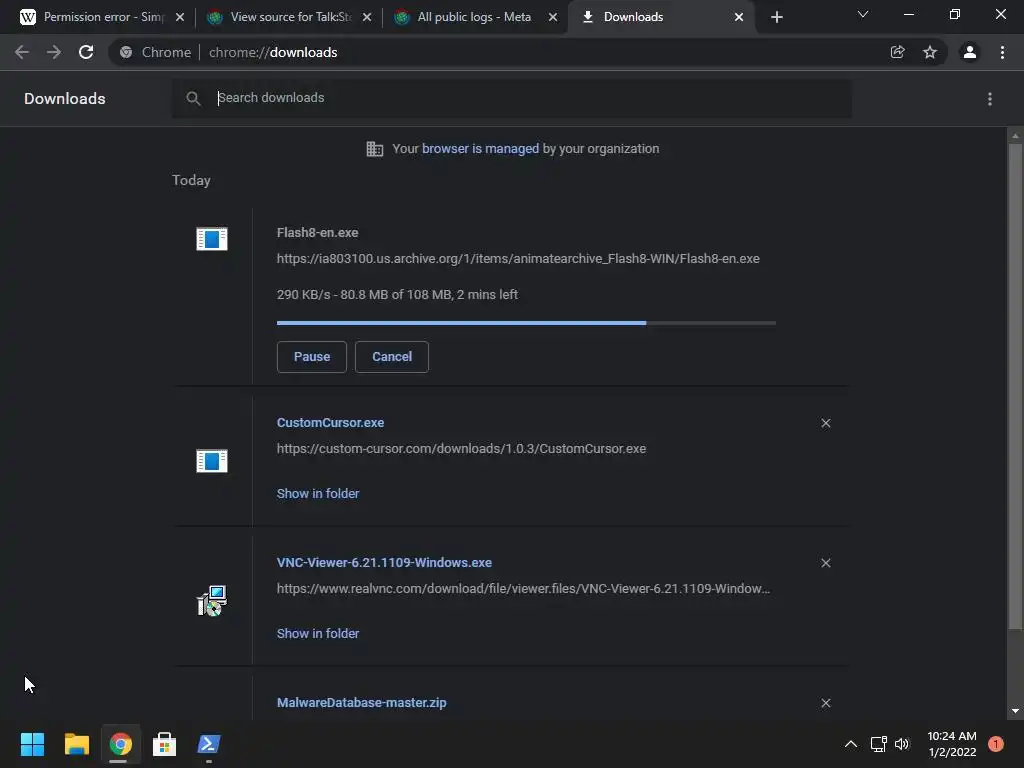Open the Chrome profile avatar menu
Screen dimensions: 1024x768
pos(970,52)
